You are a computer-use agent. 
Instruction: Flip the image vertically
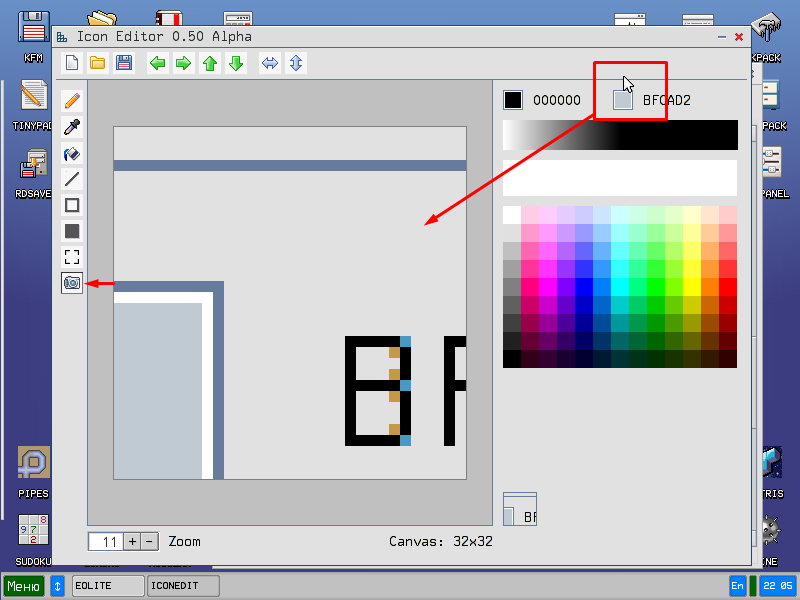click(x=294, y=63)
